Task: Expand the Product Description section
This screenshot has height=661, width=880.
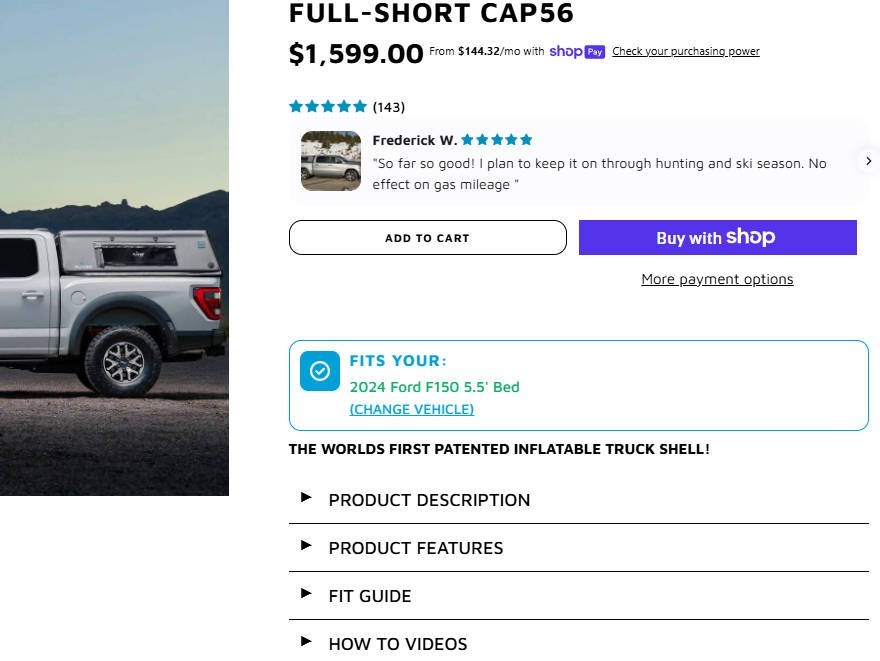Action: click(429, 500)
